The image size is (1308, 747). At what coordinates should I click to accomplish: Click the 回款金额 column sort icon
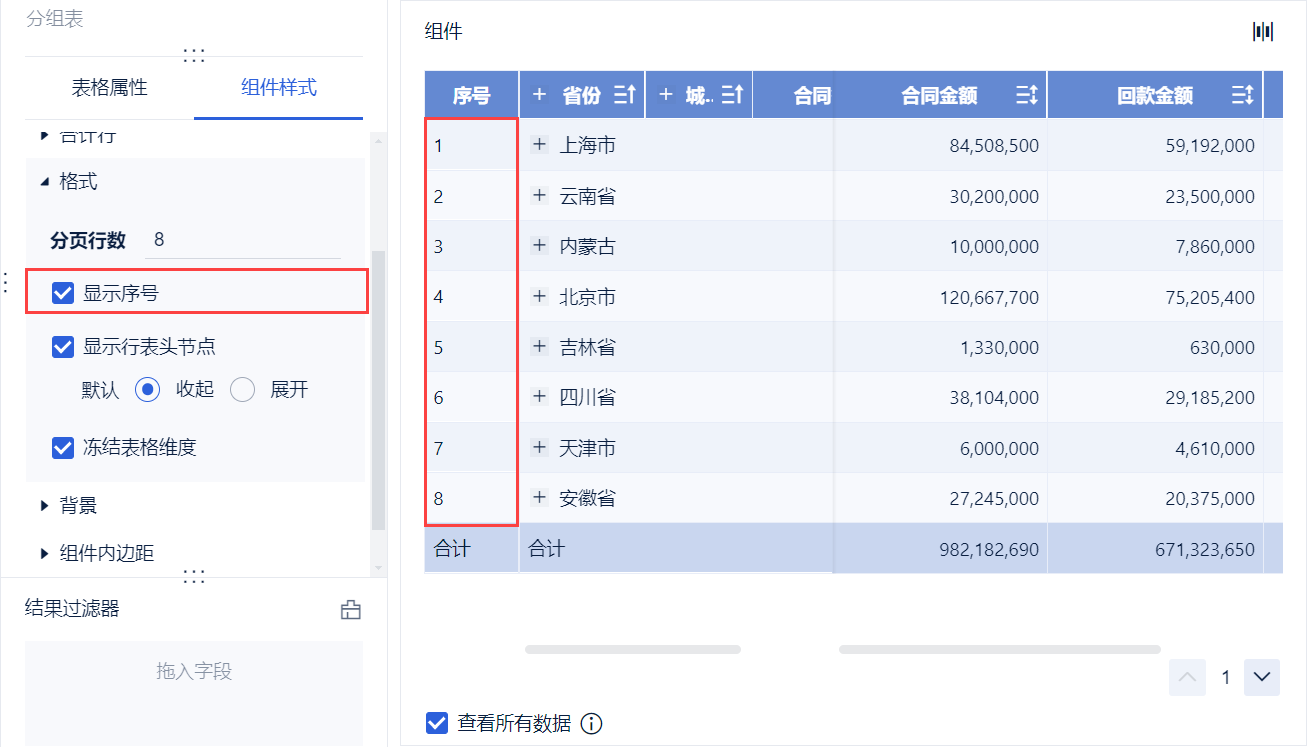(x=1243, y=96)
